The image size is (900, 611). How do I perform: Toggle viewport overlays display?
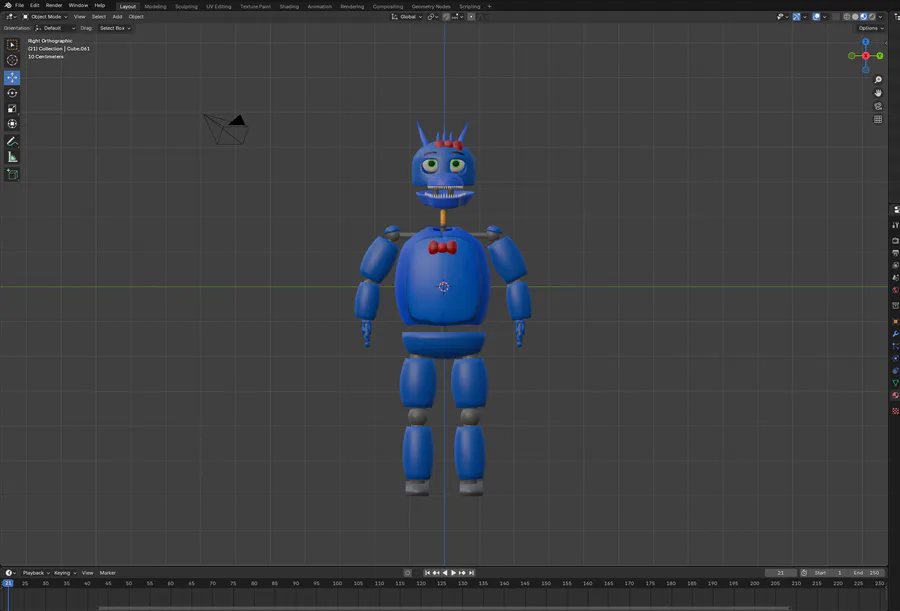(816, 17)
